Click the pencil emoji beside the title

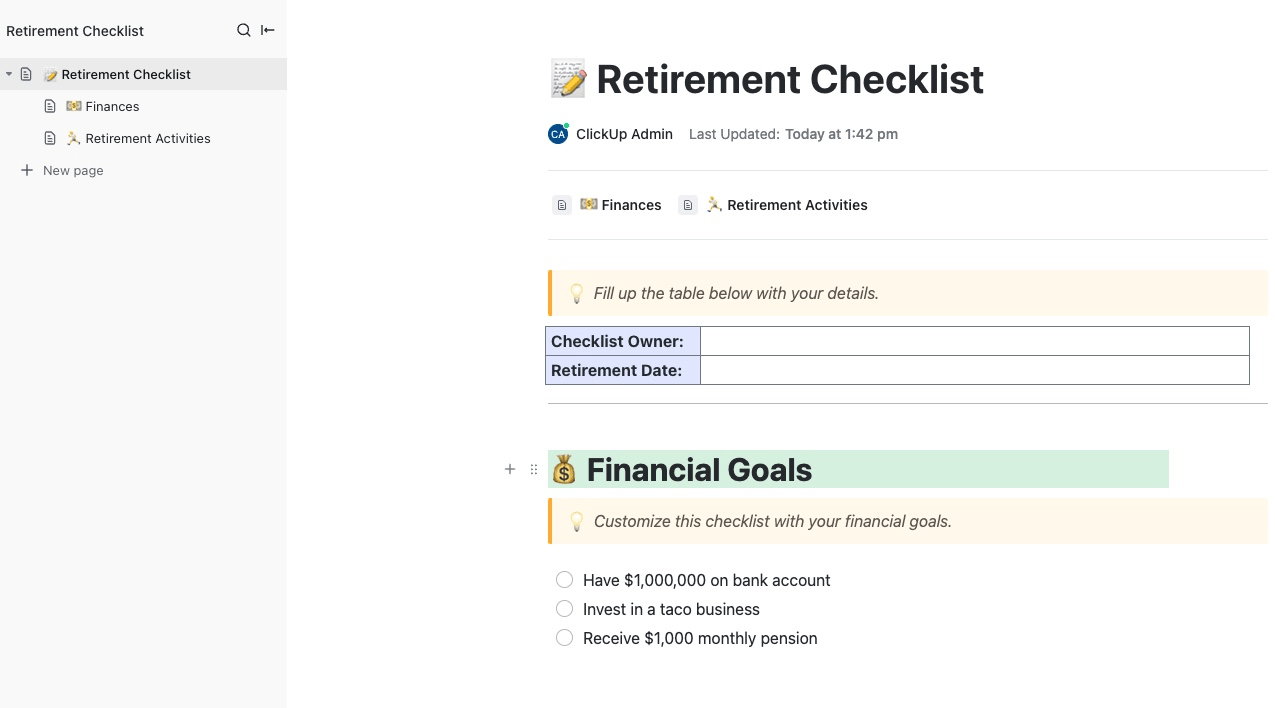point(568,79)
